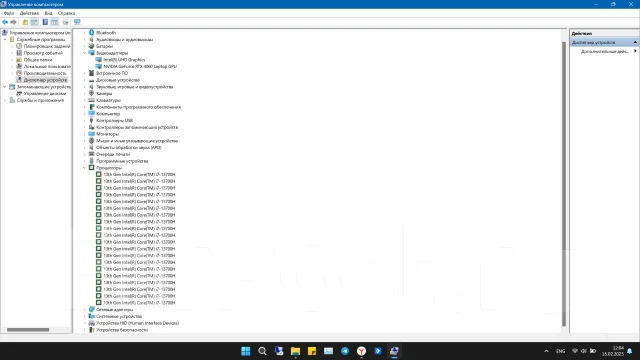Click the Камеры camera icon
Viewport: 640px width, 360px height.
(x=91, y=93)
